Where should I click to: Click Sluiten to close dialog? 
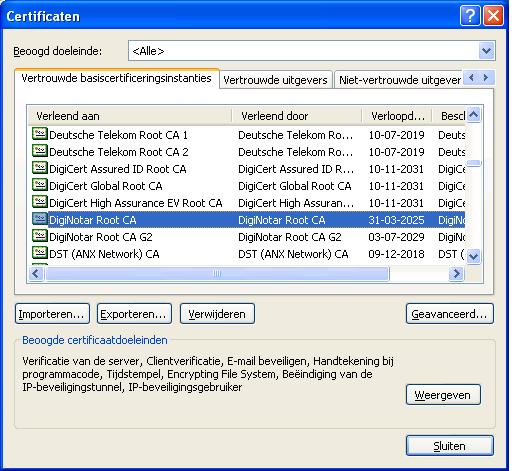450,446
